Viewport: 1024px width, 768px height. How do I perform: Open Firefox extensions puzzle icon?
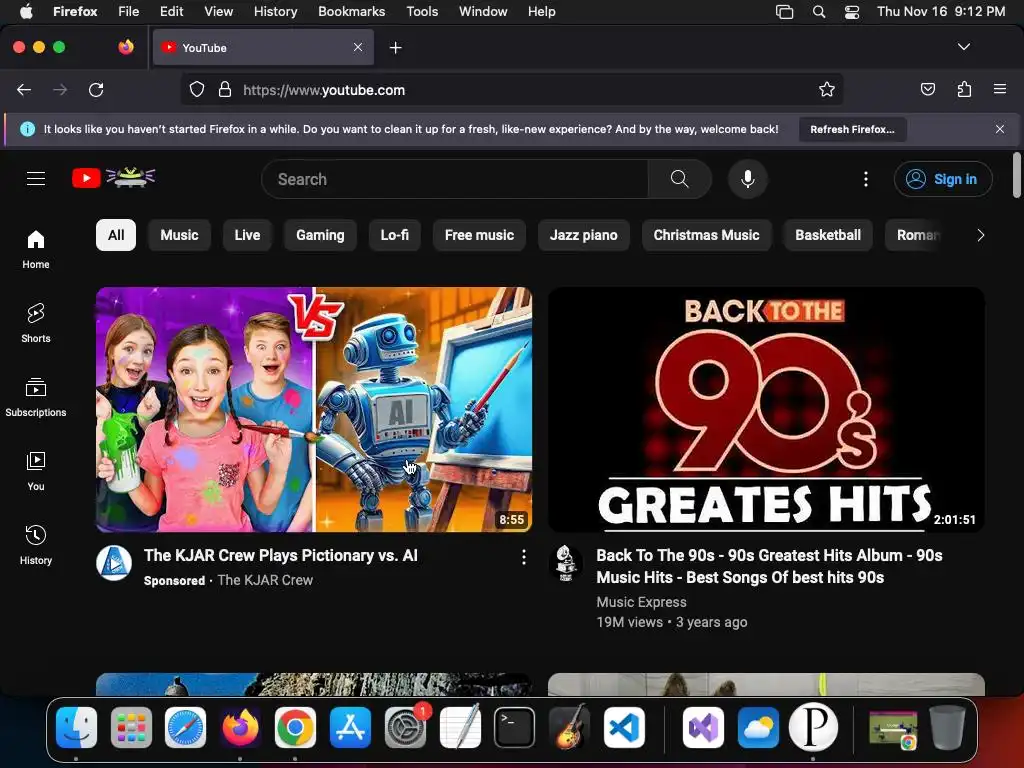click(x=964, y=89)
